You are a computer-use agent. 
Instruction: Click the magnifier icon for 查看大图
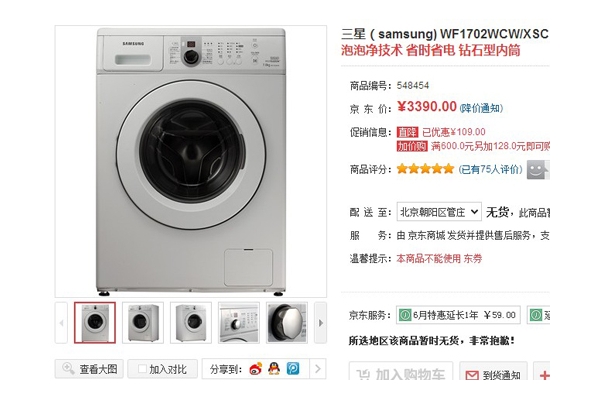[68, 368]
